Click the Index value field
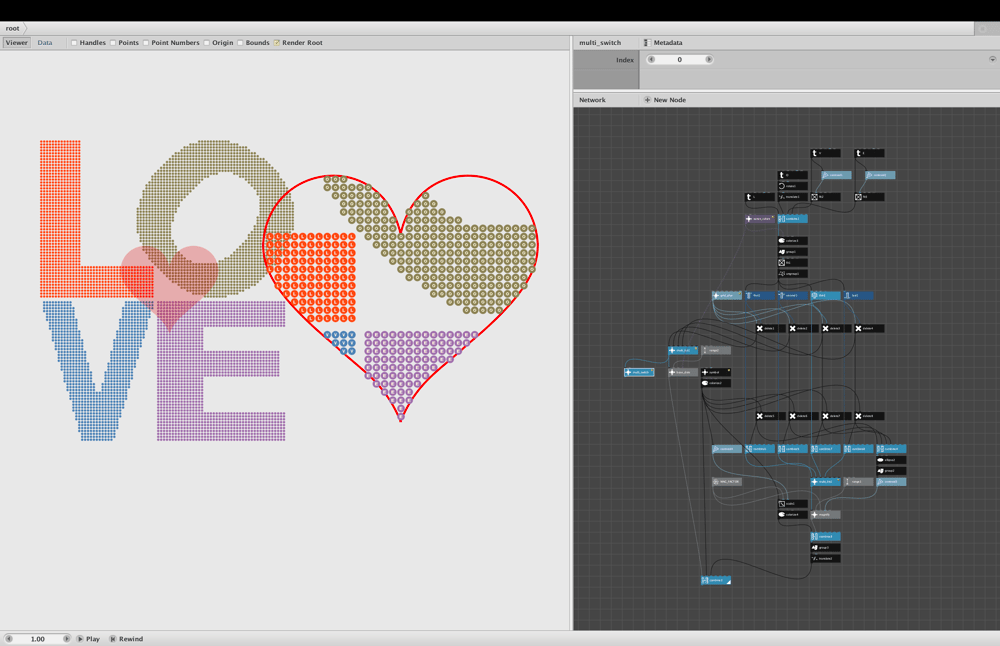The height and width of the screenshot is (646, 1000). [680, 59]
